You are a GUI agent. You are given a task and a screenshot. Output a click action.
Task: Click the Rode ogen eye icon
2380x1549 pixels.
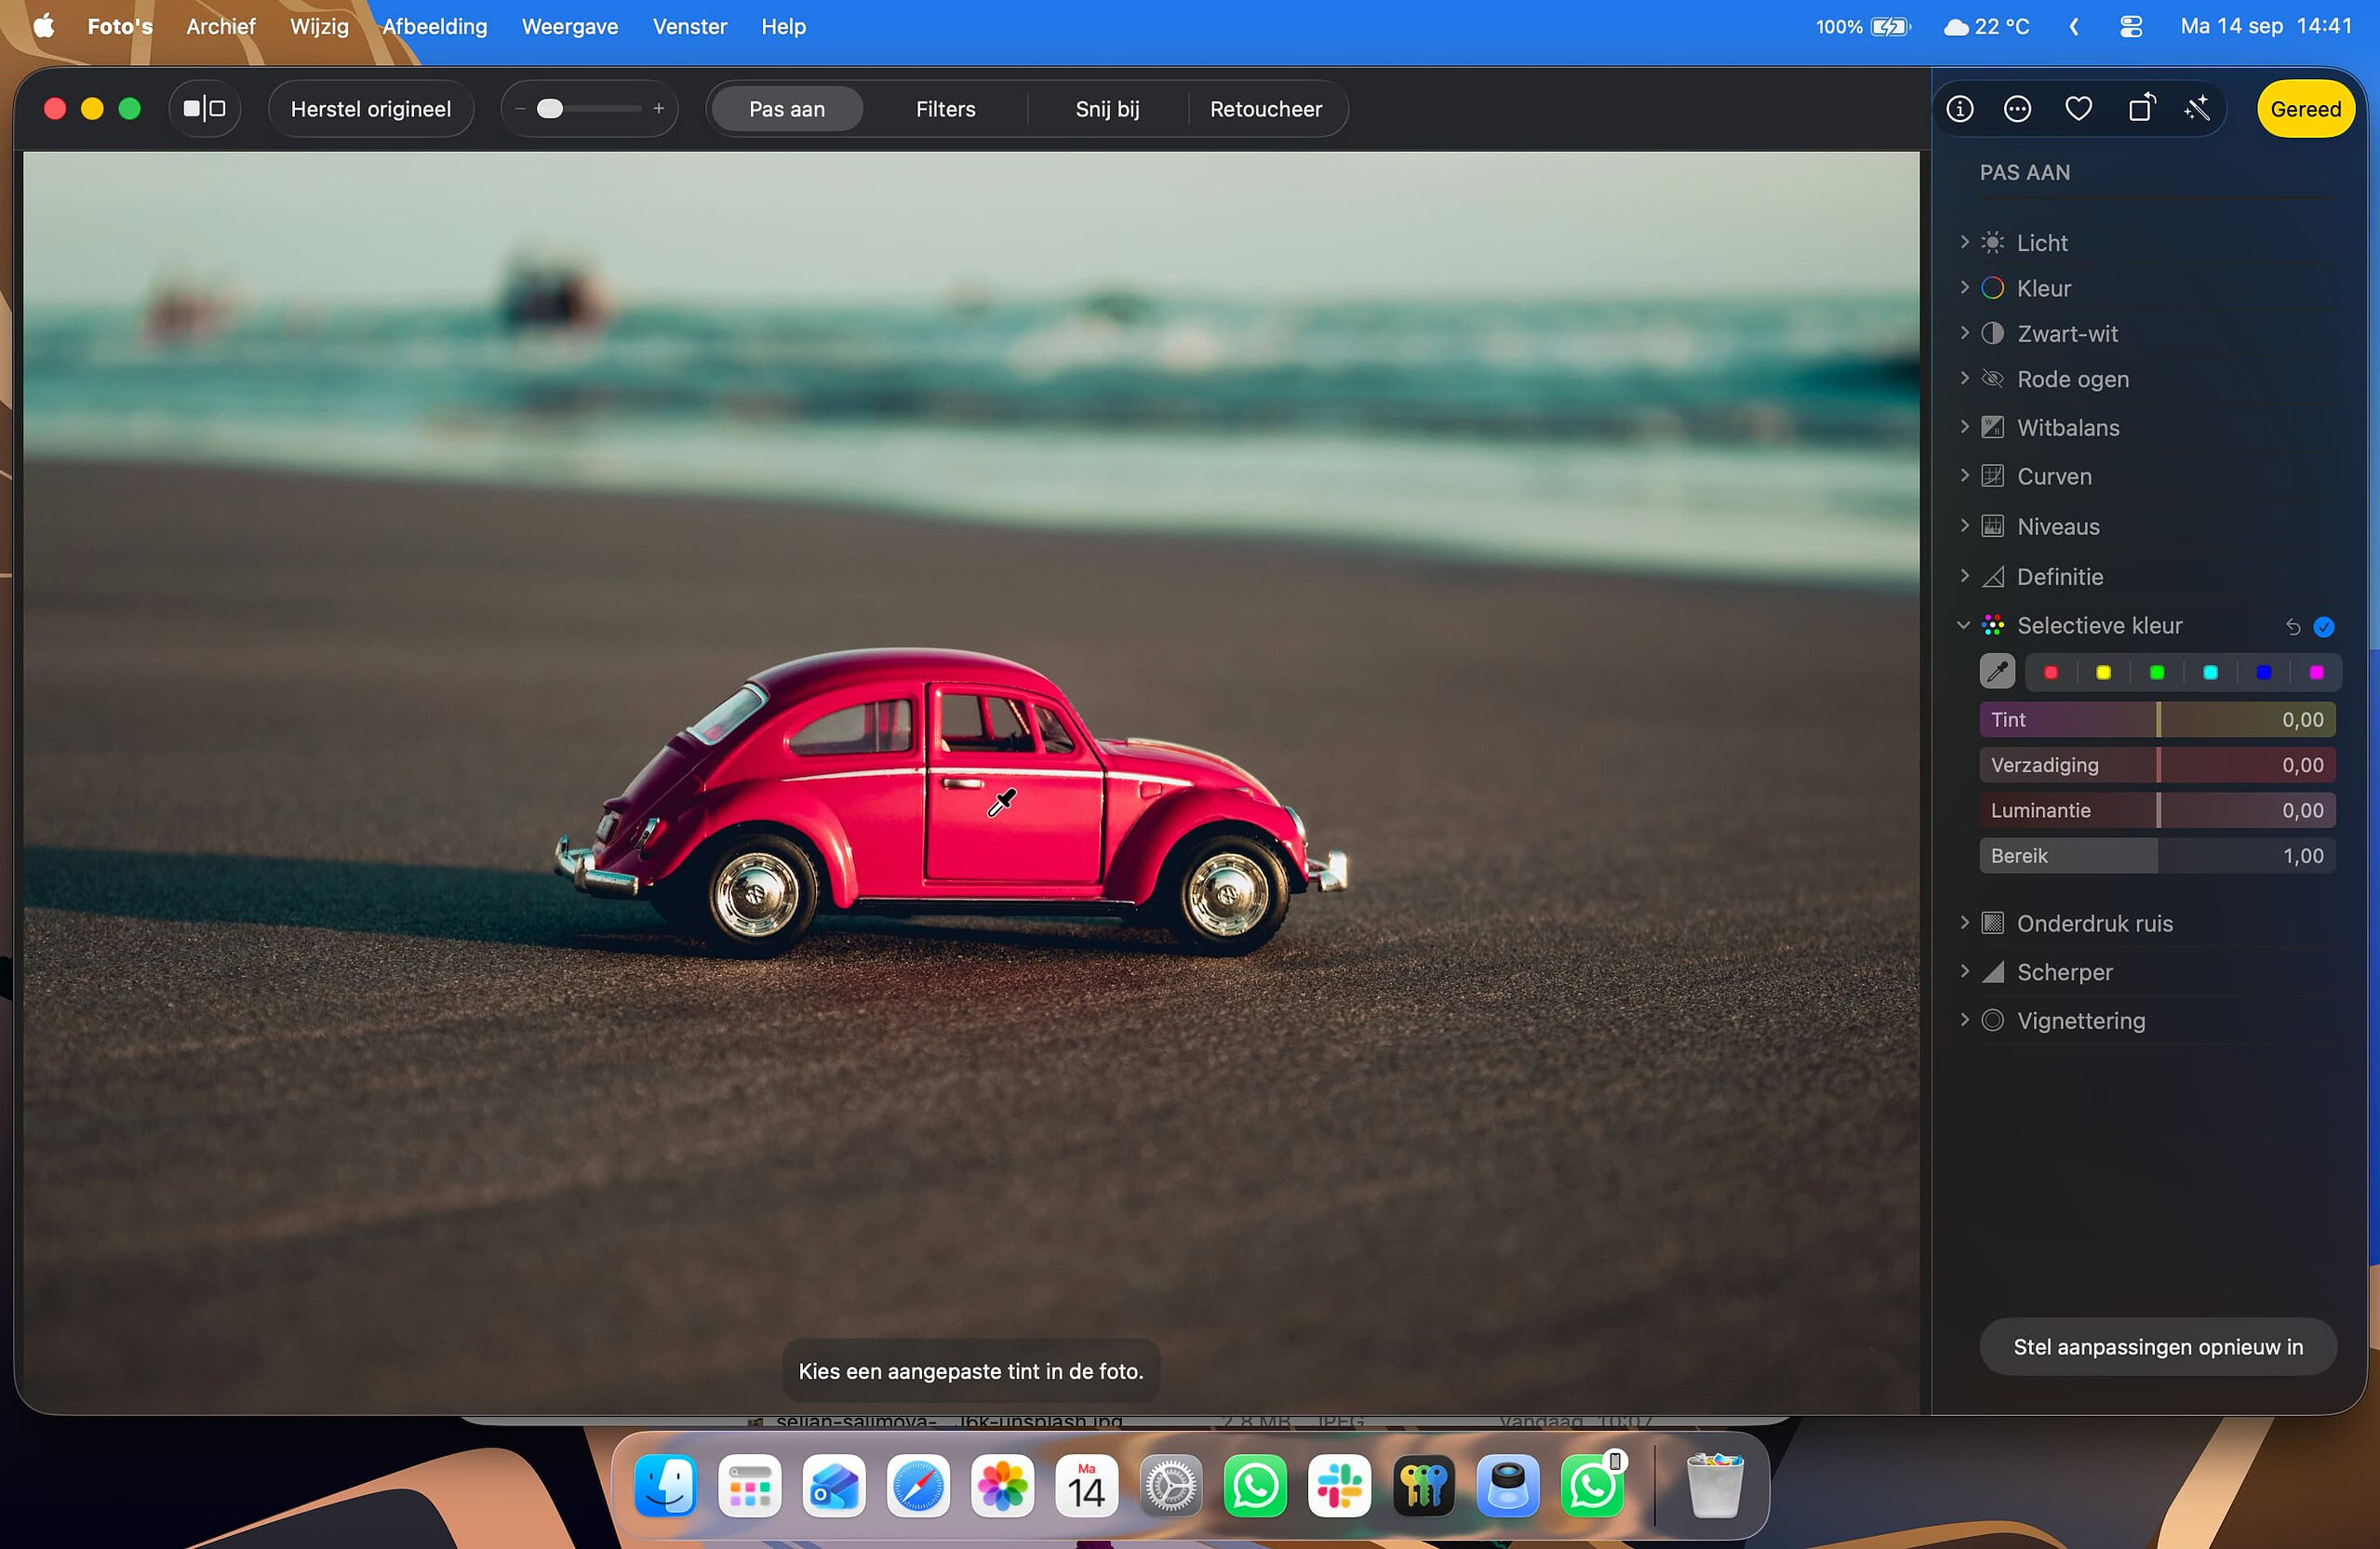(x=1993, y=379)
